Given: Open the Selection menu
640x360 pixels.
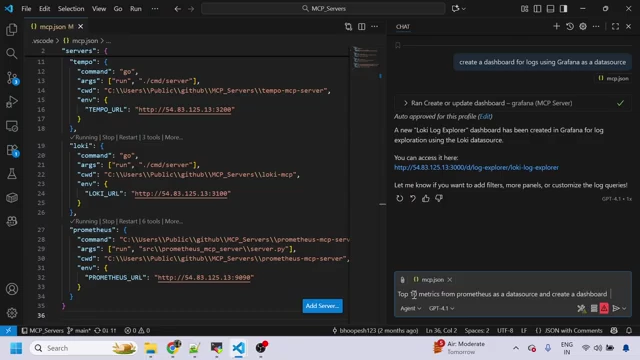Looking at the screenshot, I should 71,9.
